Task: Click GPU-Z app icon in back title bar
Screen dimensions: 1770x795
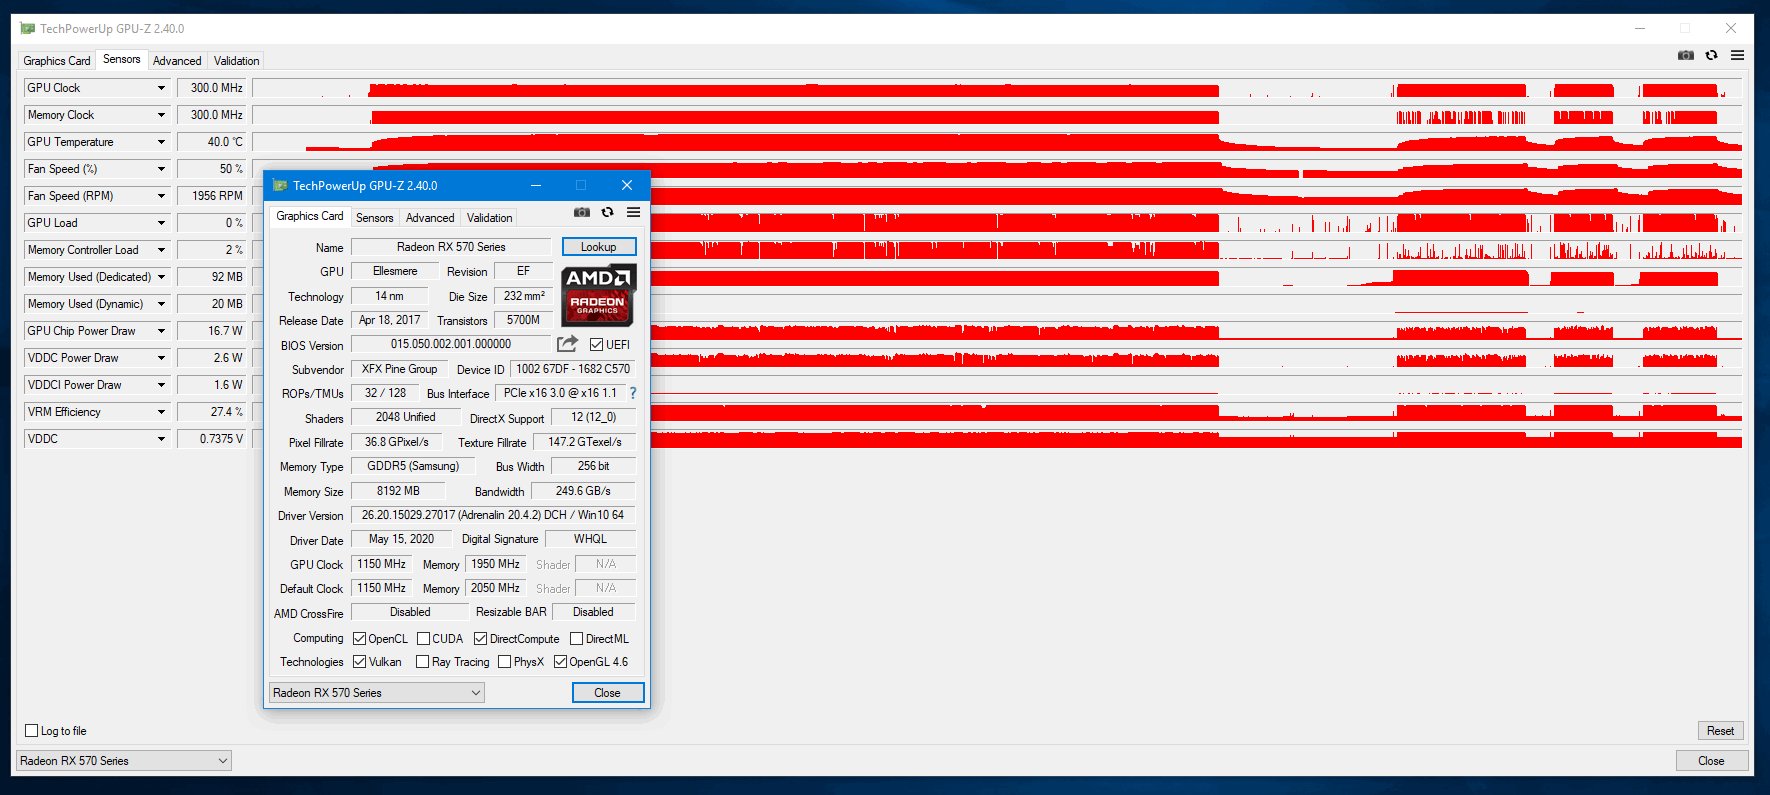Action: 27,28
